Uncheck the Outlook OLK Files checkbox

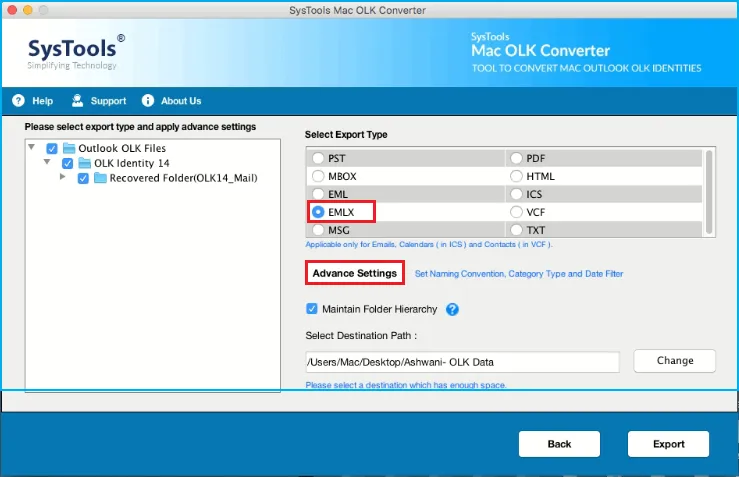pos(52,148)
